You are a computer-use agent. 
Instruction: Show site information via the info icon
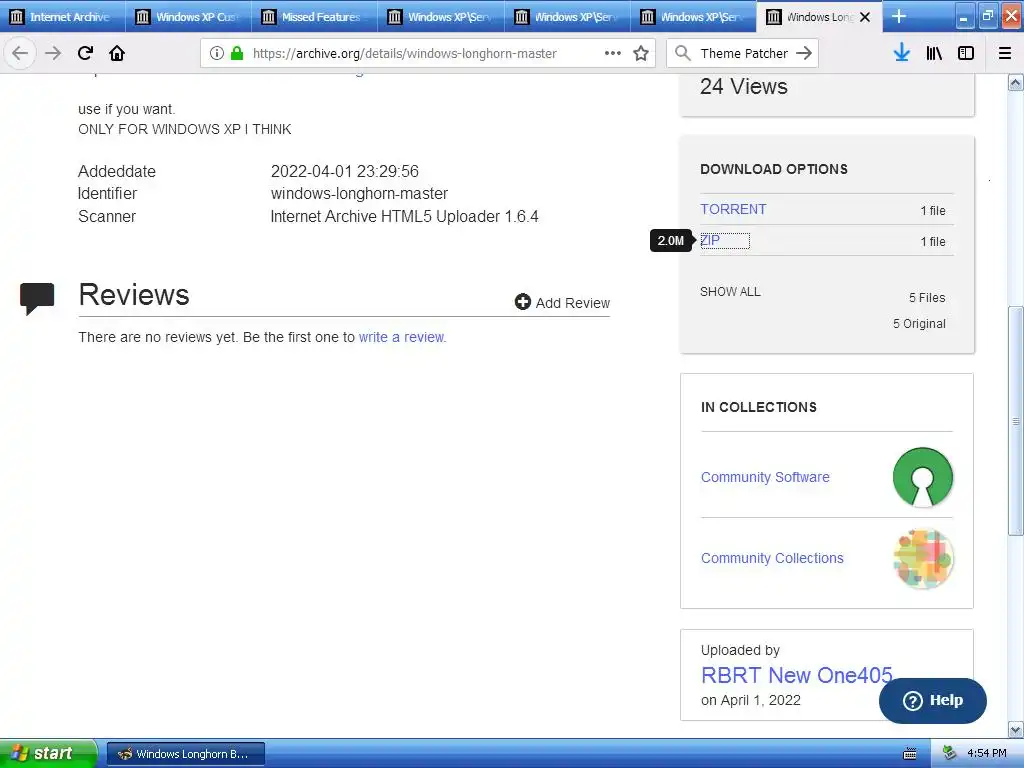click(x=216, y=53)
